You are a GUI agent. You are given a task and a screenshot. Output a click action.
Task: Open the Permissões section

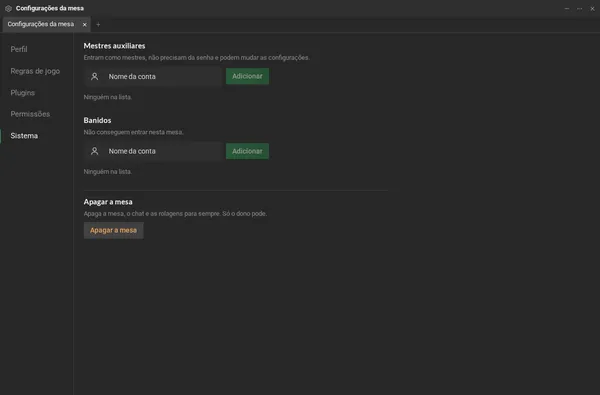[30, 114]
